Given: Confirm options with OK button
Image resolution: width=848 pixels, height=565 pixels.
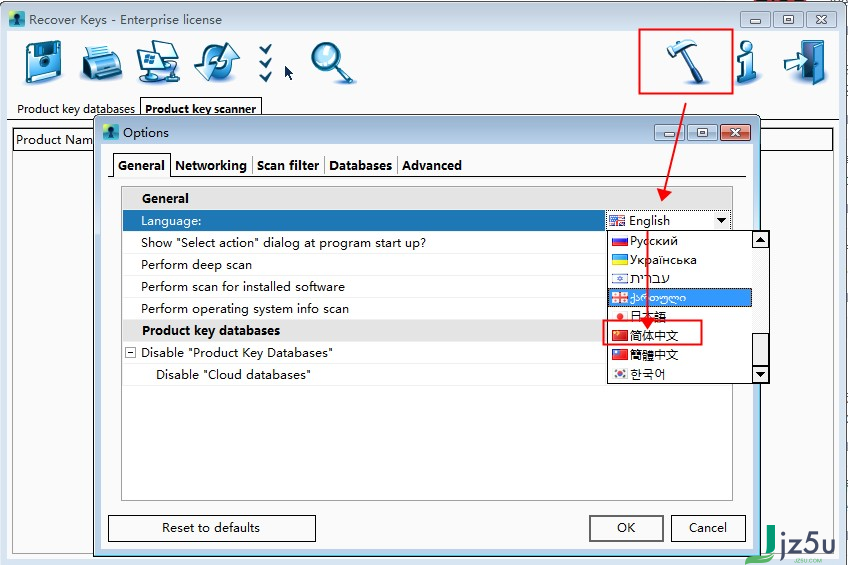Looking at the screenshot, I should click(626, 528).
